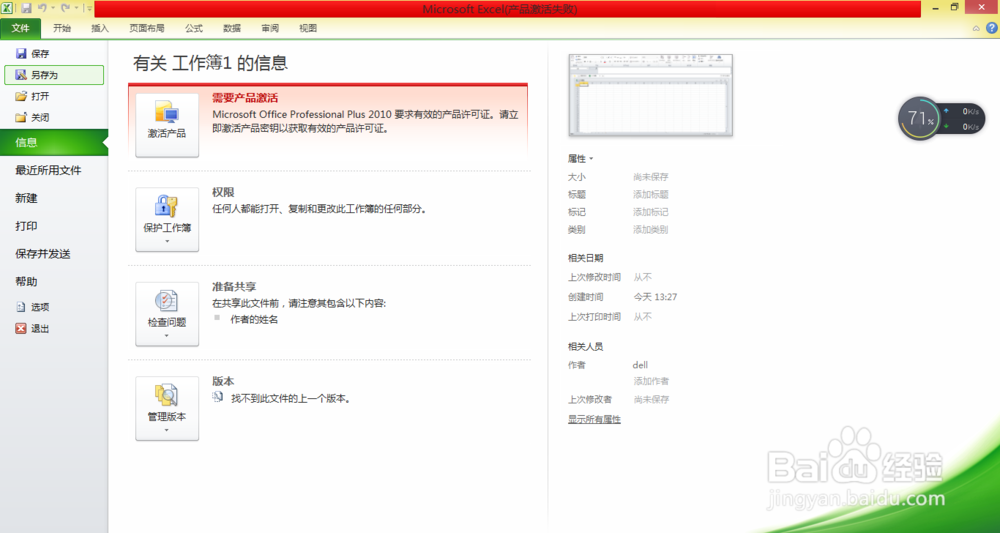Click the 需要产品激活 heading
This screenshot has height=533, width=1000.
coord(245,98)
